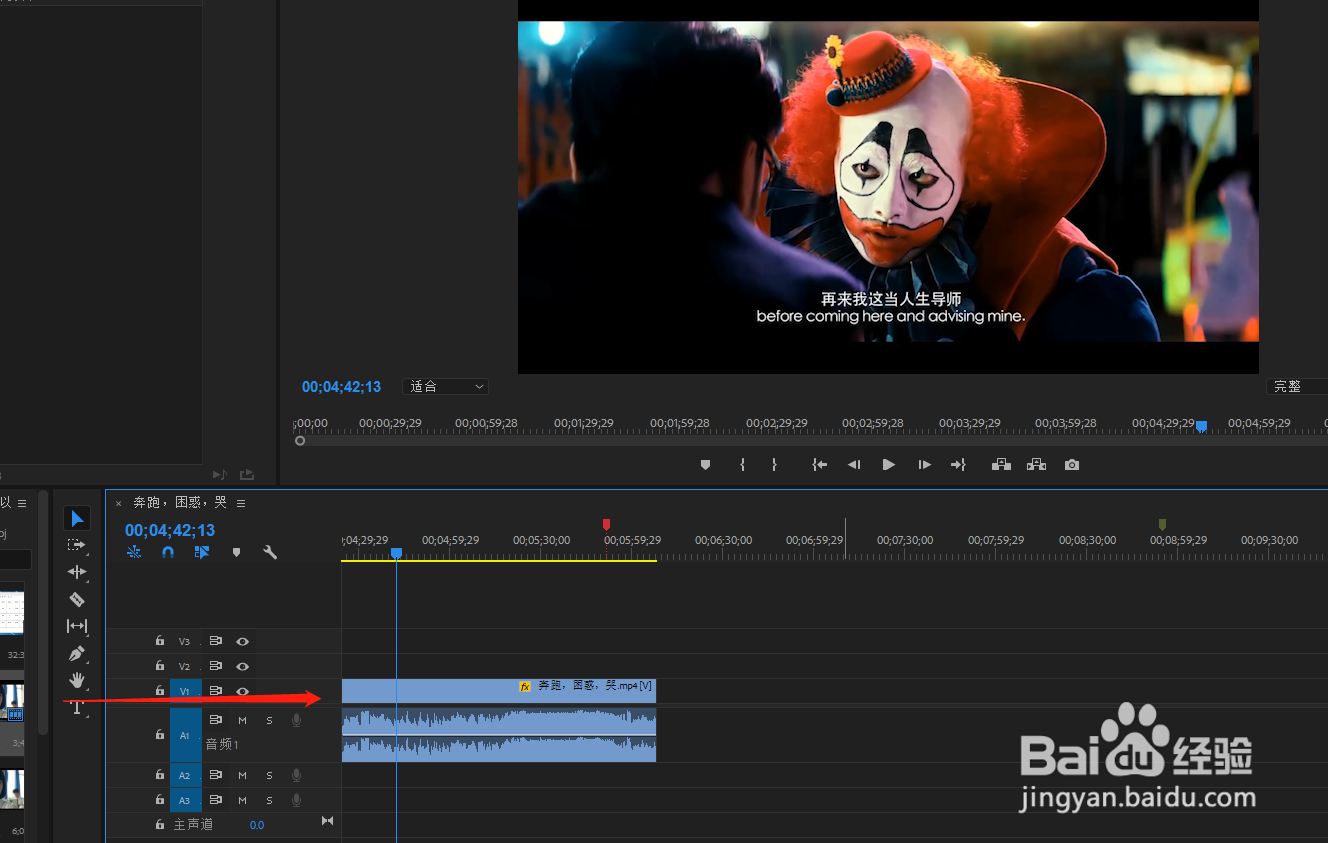Toggle V3 track output eye
This screenshot has width=1328, height=843.
tap(242, 641)
